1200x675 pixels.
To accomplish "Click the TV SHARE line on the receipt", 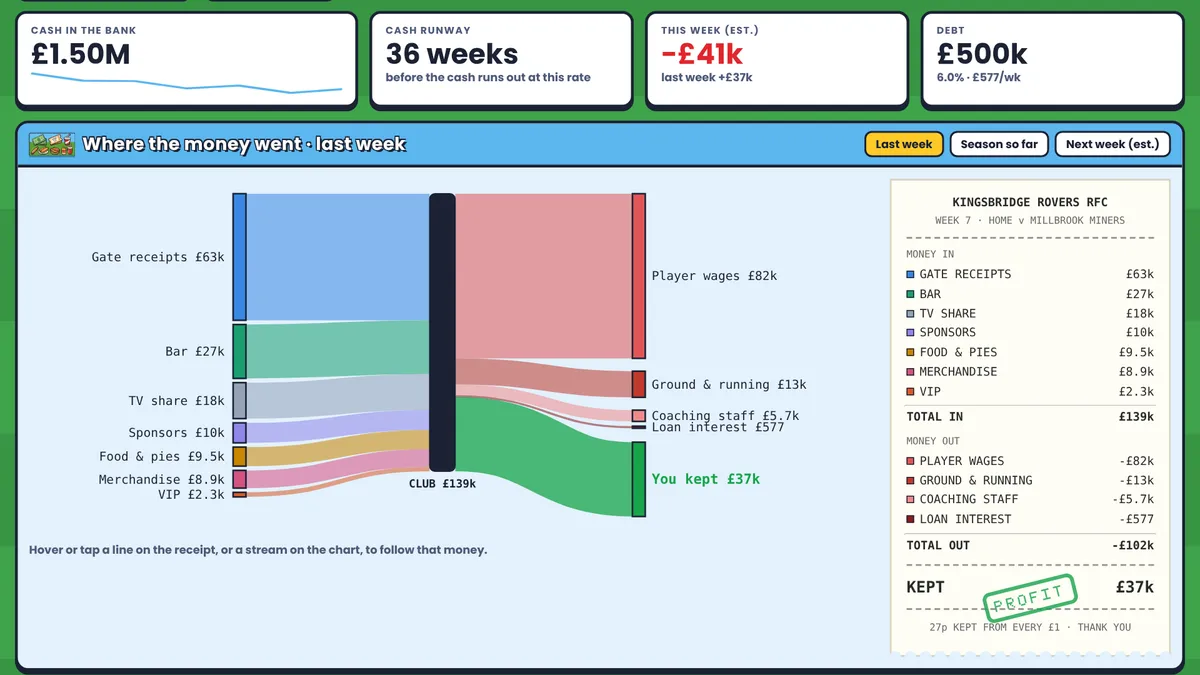I will 1030,313.
